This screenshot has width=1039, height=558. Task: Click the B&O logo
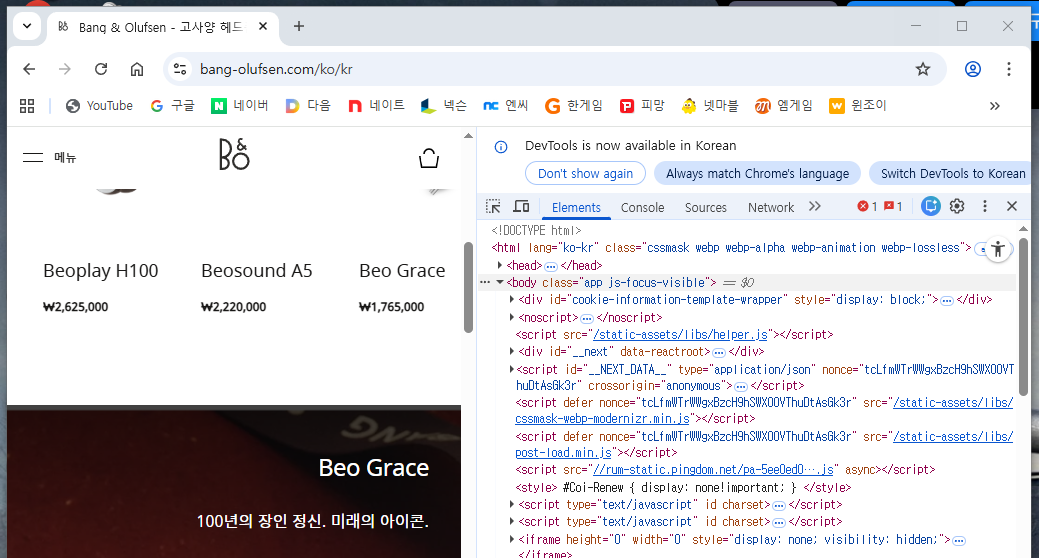234,154
